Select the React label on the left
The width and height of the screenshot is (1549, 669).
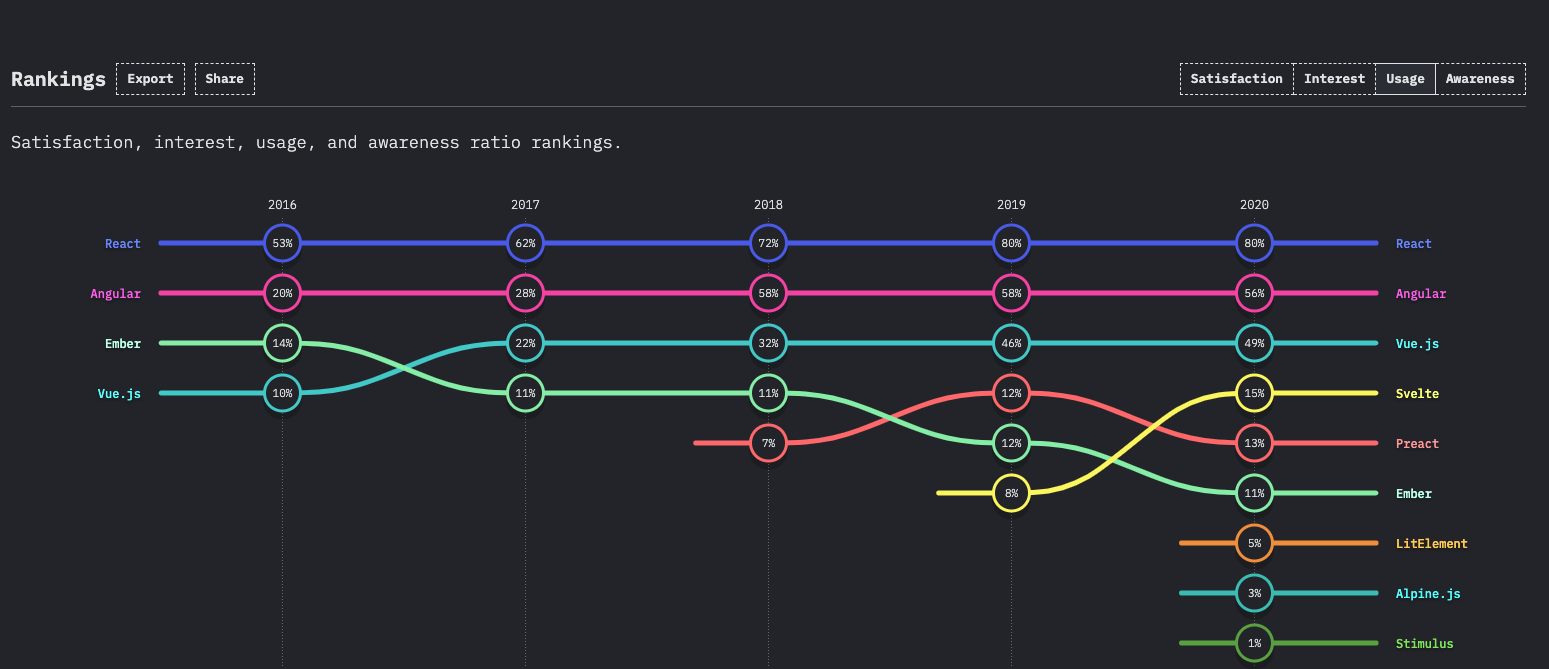coord(122,243)
